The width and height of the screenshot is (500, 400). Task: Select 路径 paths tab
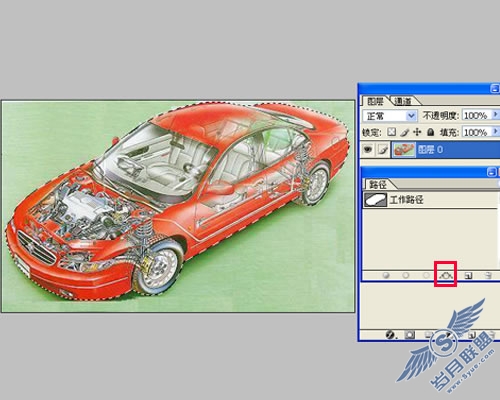click(377, 184)
